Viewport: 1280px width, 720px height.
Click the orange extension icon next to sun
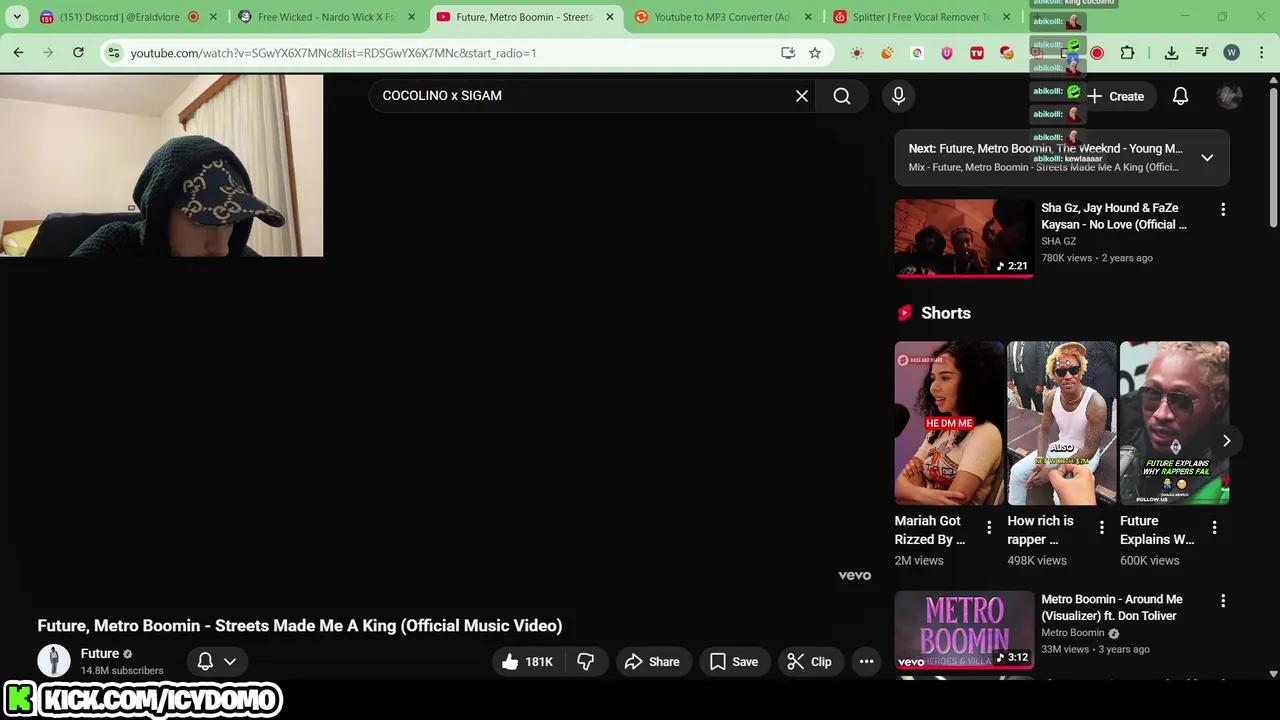[x=887, y=53]
